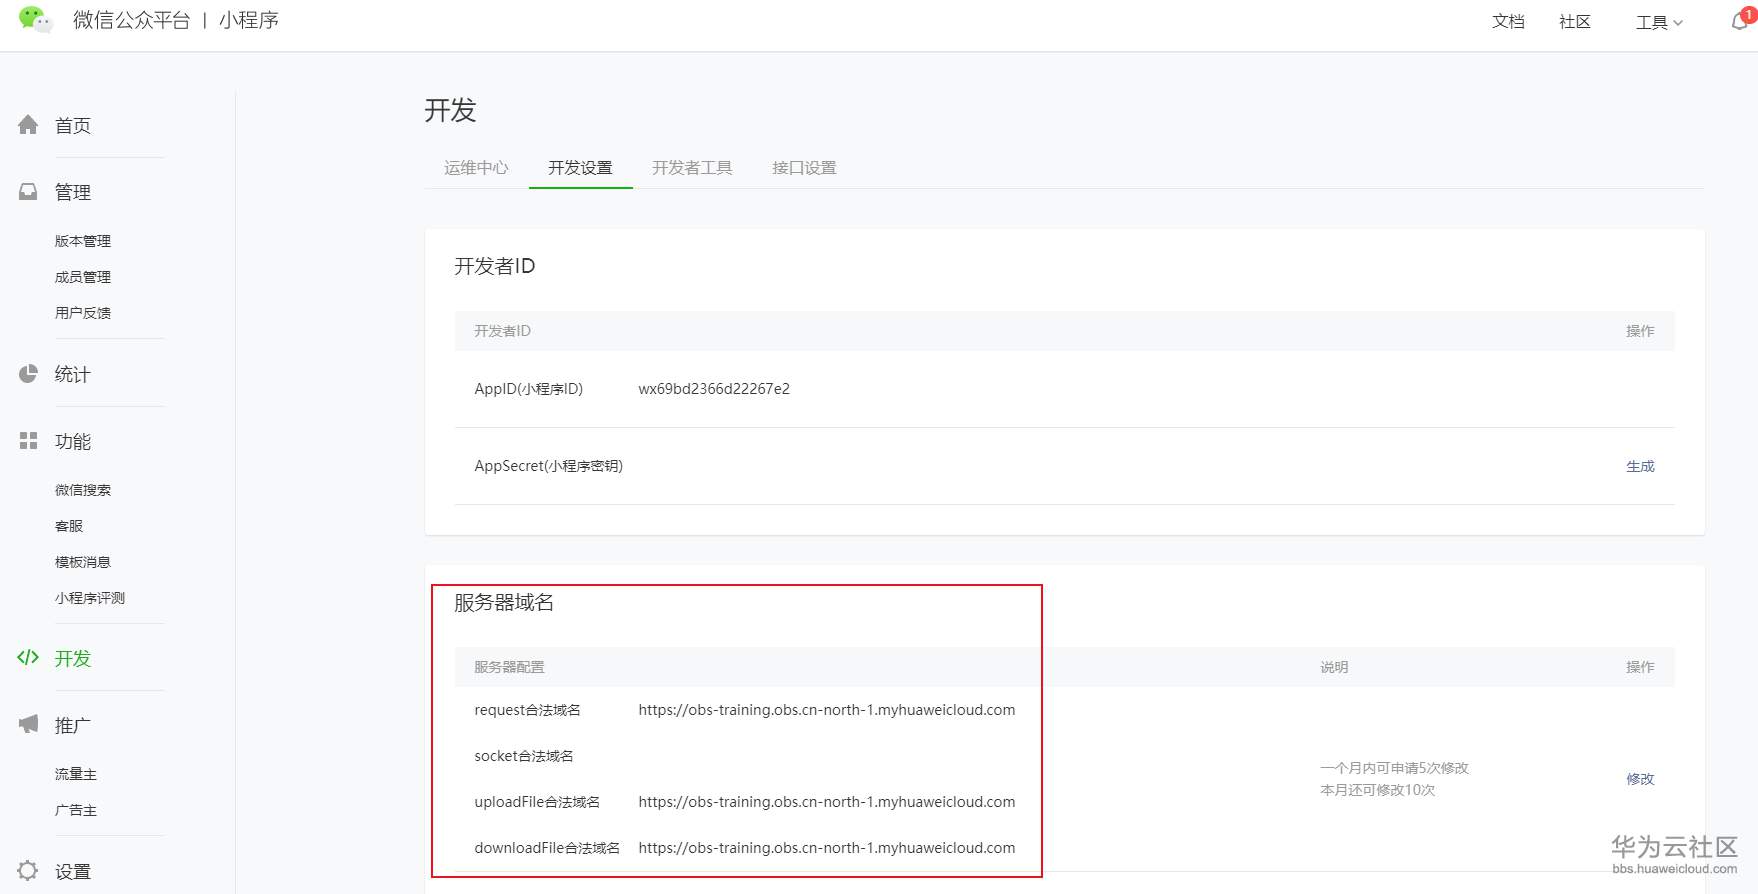Open 统计 section in sidebar
The height and width of the screenshot is (894, 1758).
(x=73, y=374)
